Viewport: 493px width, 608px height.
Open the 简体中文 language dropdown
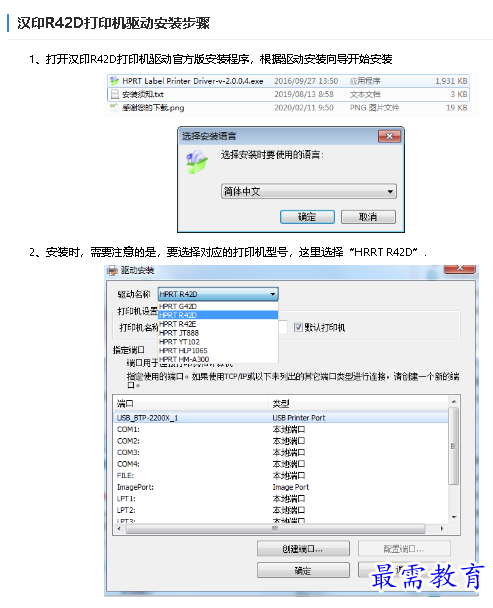click(309, 191)
